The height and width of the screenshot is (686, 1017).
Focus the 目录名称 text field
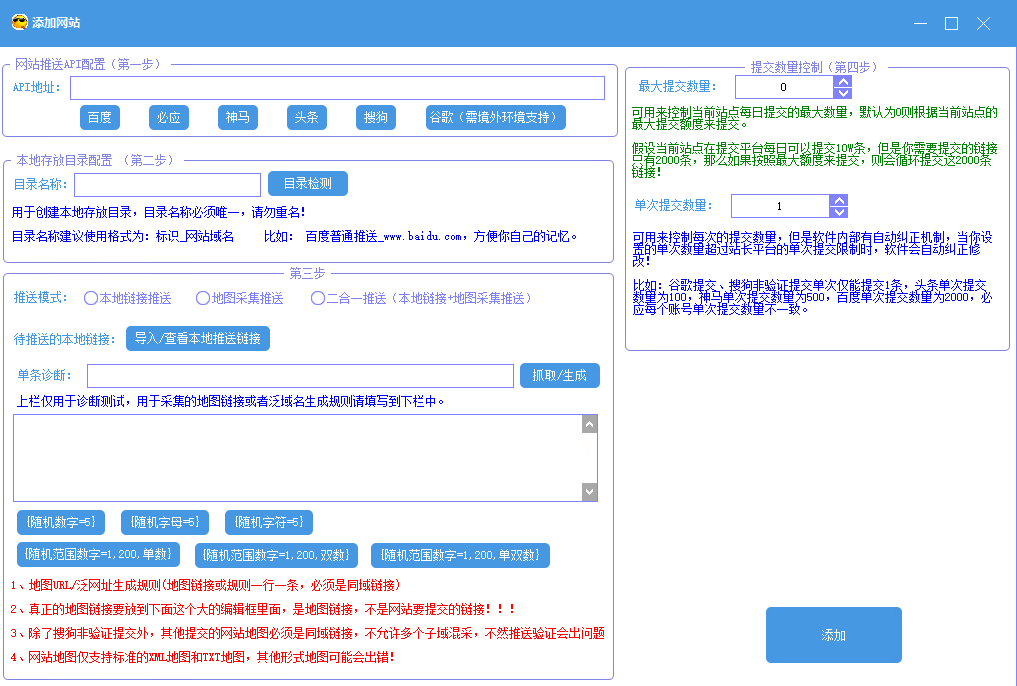(167, 185)
